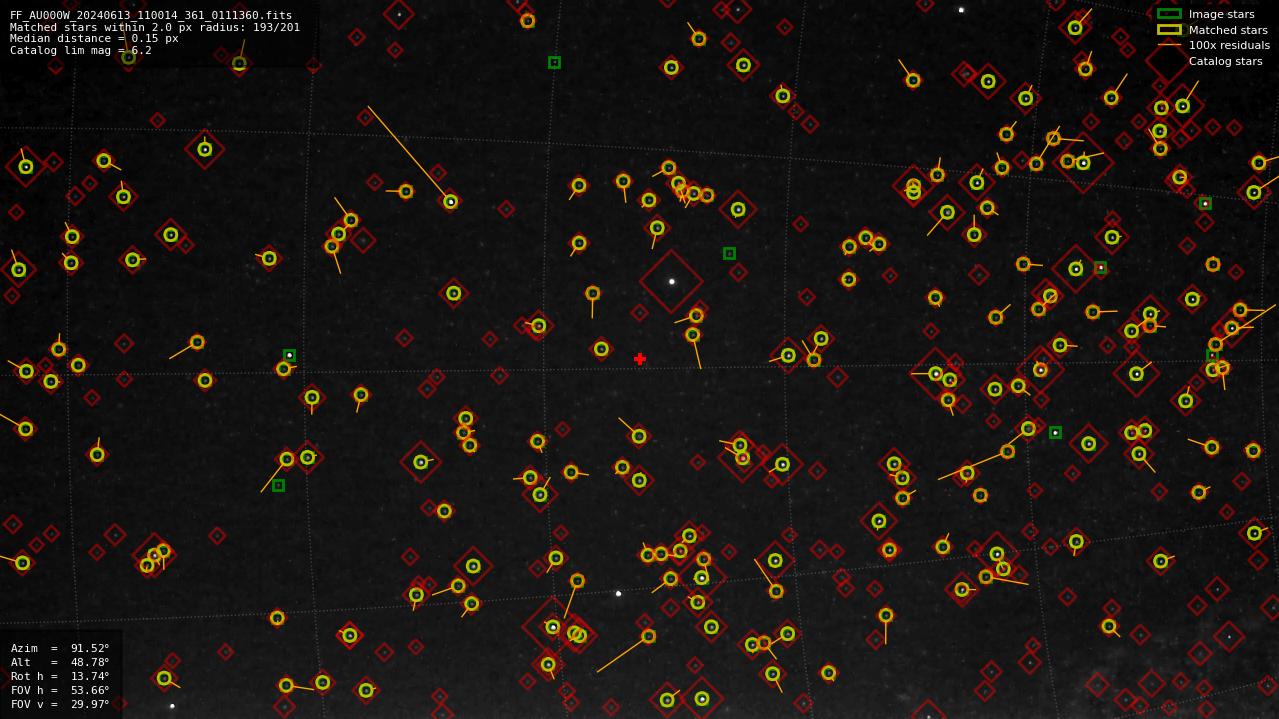This screenshot has height=719, width=1279.
Task: Click the "Azim = 91.52°" readout
Action: [60, 648]
